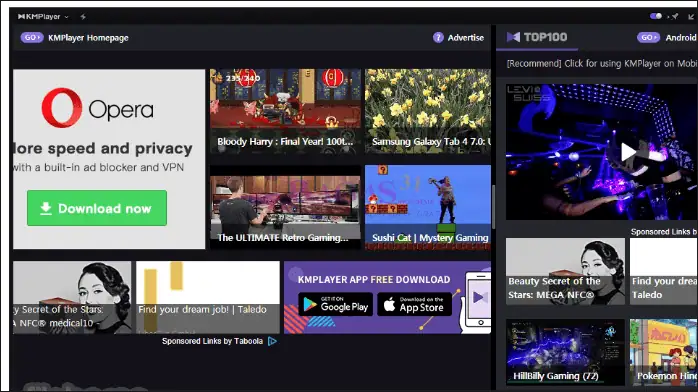
Task: Click the Get it on Google Play badge
Action: tap(336, 304)
